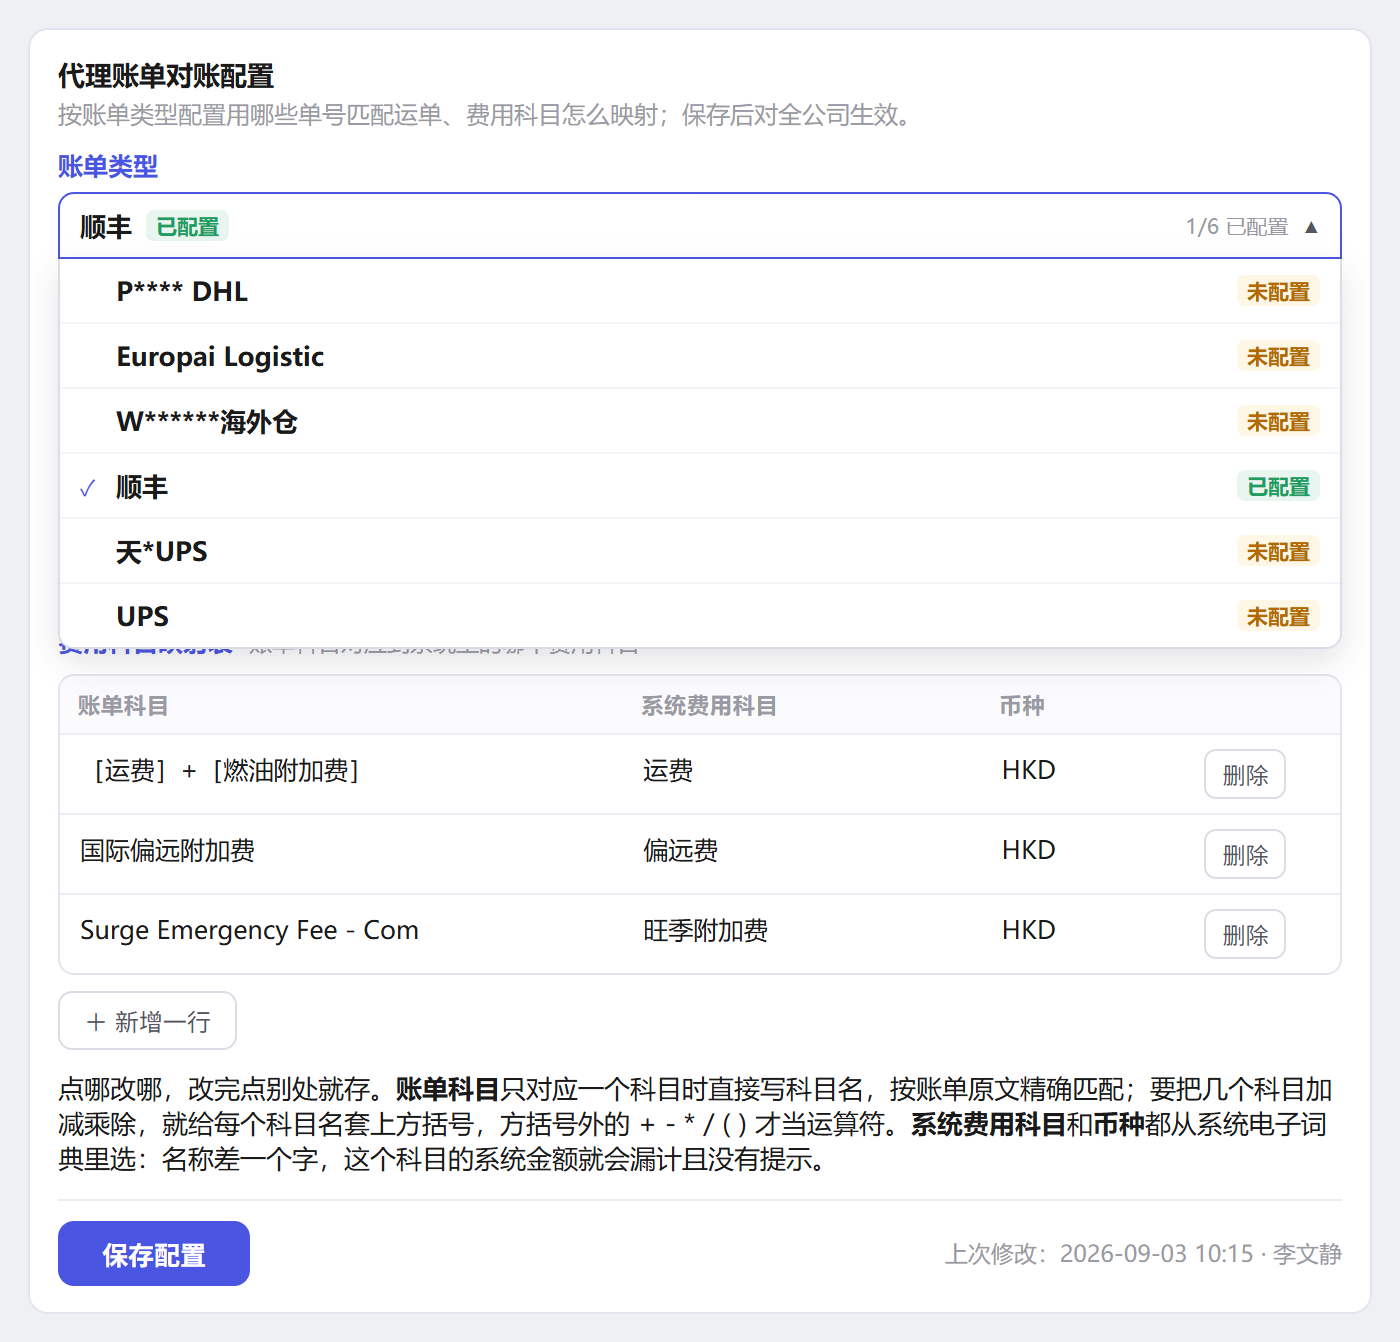The image size is (1400, 1342).
Task: Click checkmark icon beside 顺丰 option
Action: 88,487
